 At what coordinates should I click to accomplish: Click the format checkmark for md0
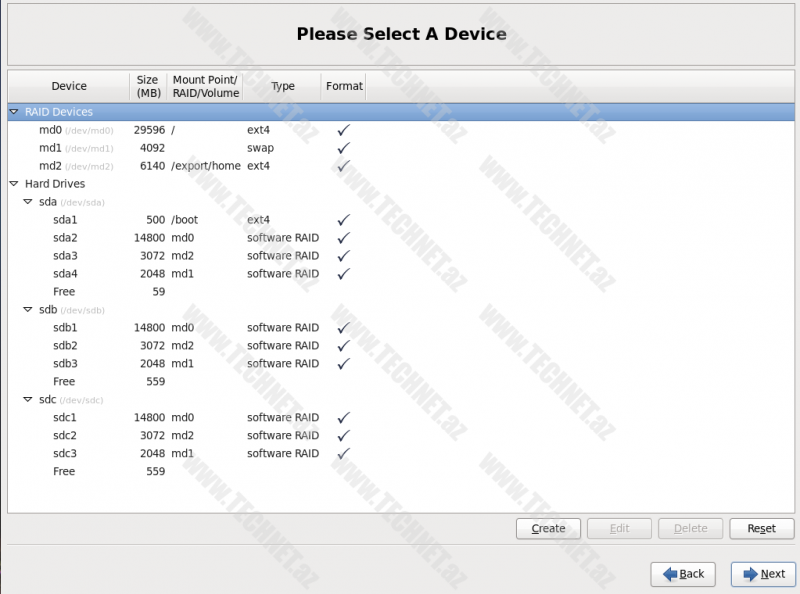pyautogui.click(x=343, y=130)
